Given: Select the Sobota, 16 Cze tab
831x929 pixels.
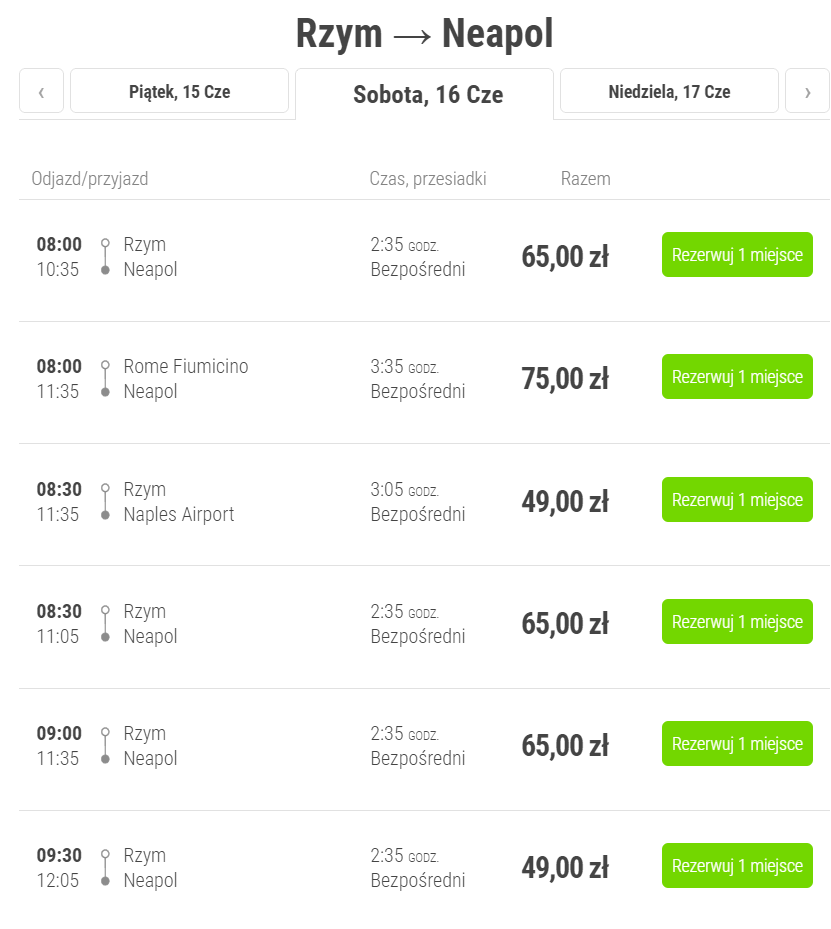Looking at the screenshot, I should tap(427, 95).
